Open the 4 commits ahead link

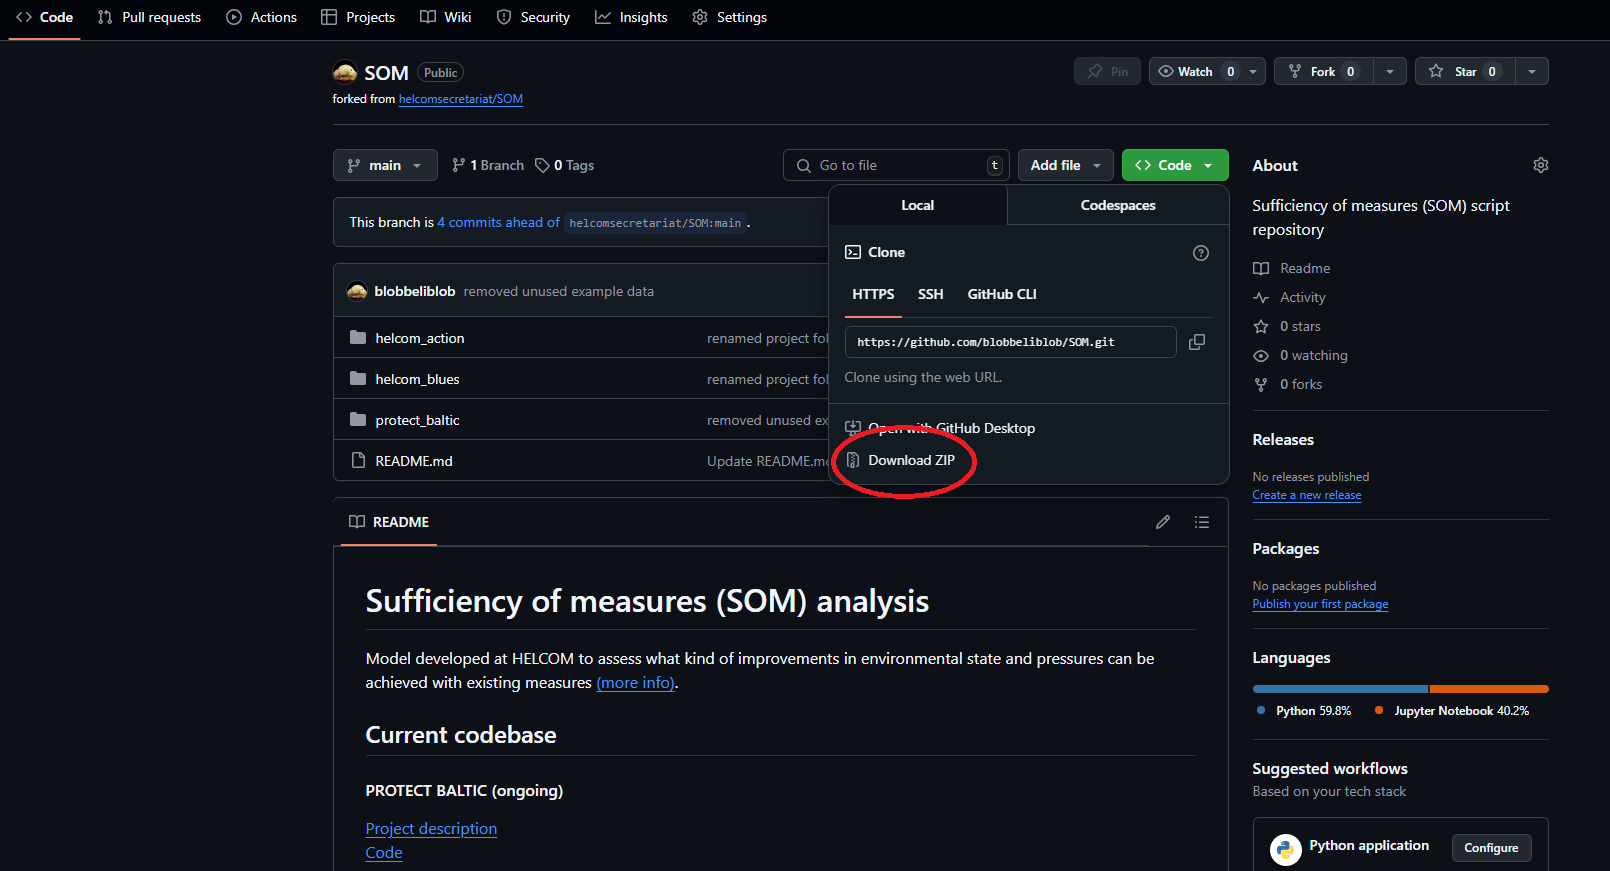point(498,222)
